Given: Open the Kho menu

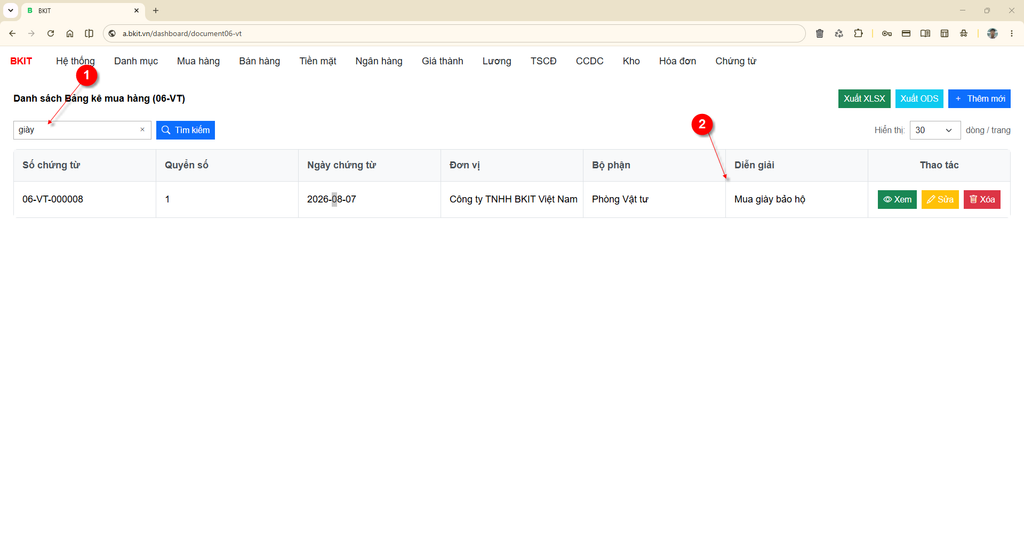Looking at the screenshot, I should 631,61.
